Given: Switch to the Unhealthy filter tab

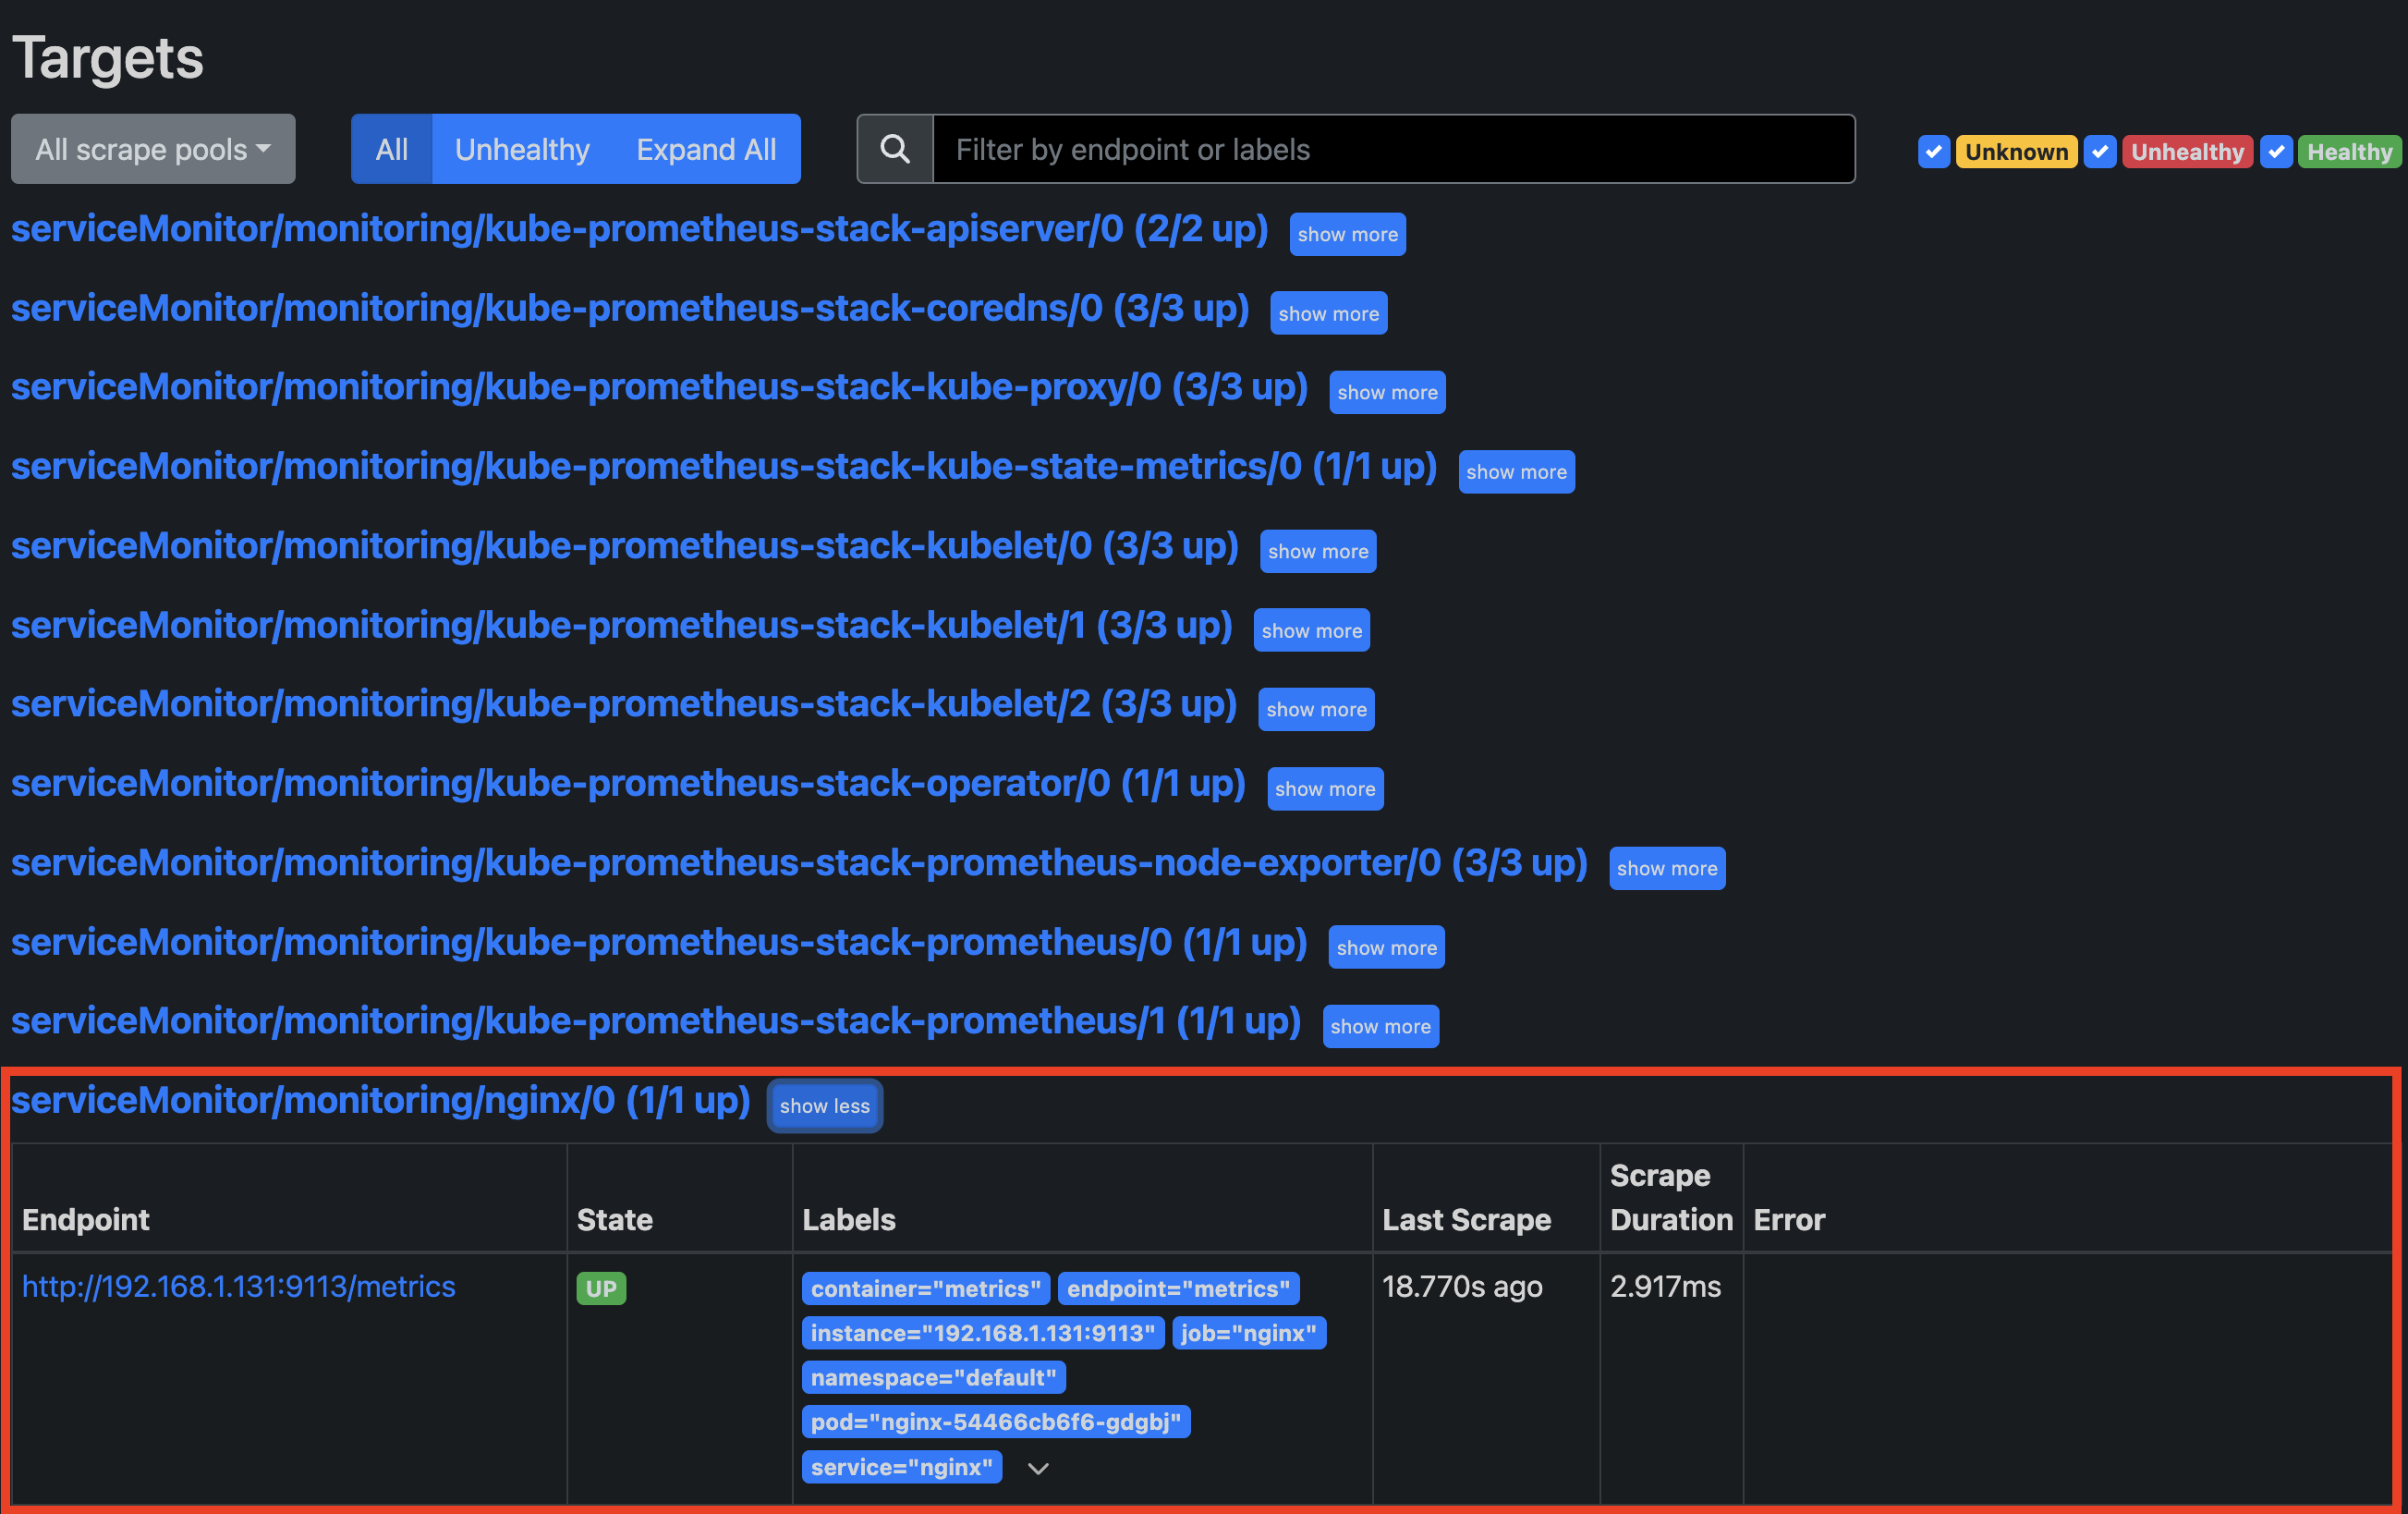Looking at the screenshot, I should [522, 150].
